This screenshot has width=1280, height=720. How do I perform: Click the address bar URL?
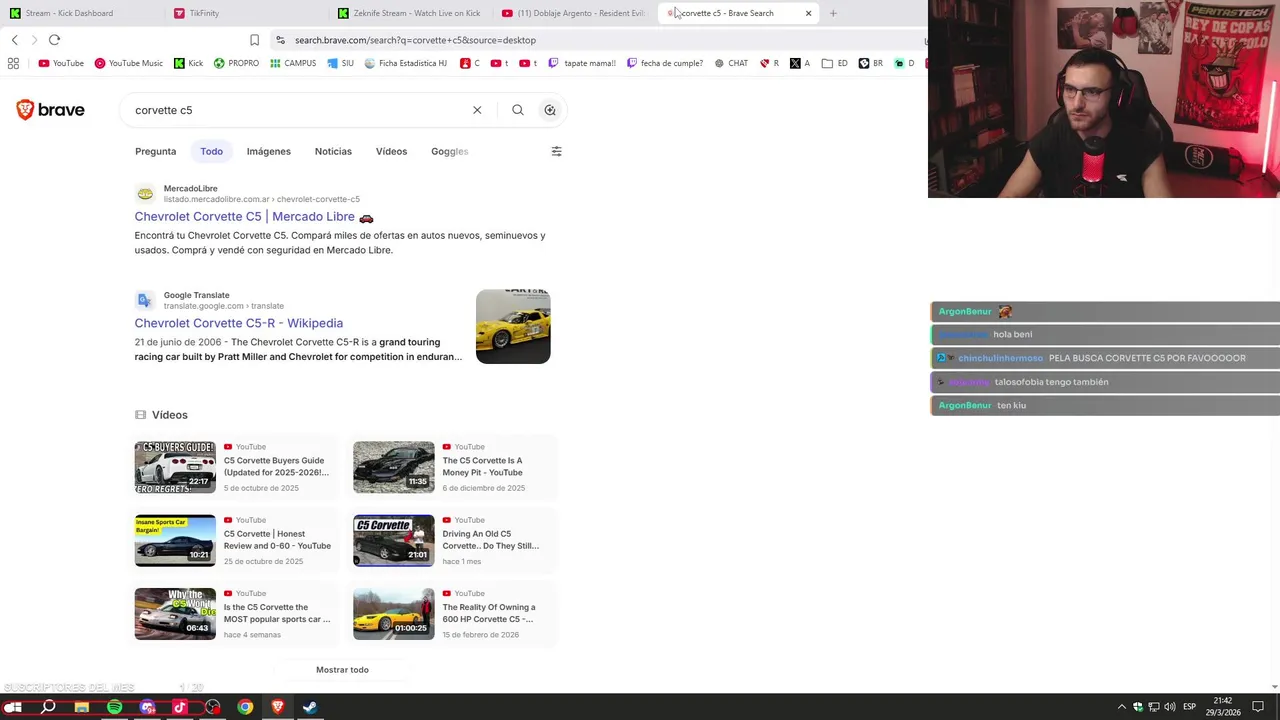[x=415, y=40]
